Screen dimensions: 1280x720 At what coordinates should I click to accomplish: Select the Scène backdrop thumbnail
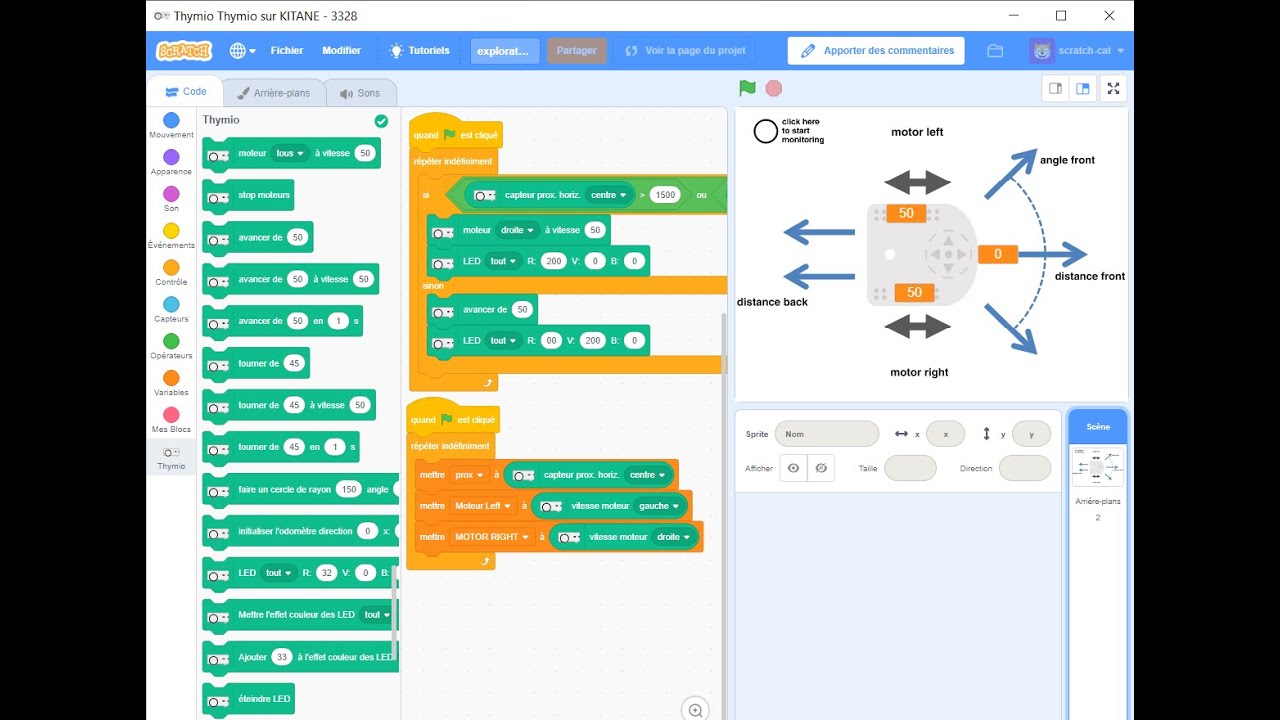click(x=1097, y=467)
